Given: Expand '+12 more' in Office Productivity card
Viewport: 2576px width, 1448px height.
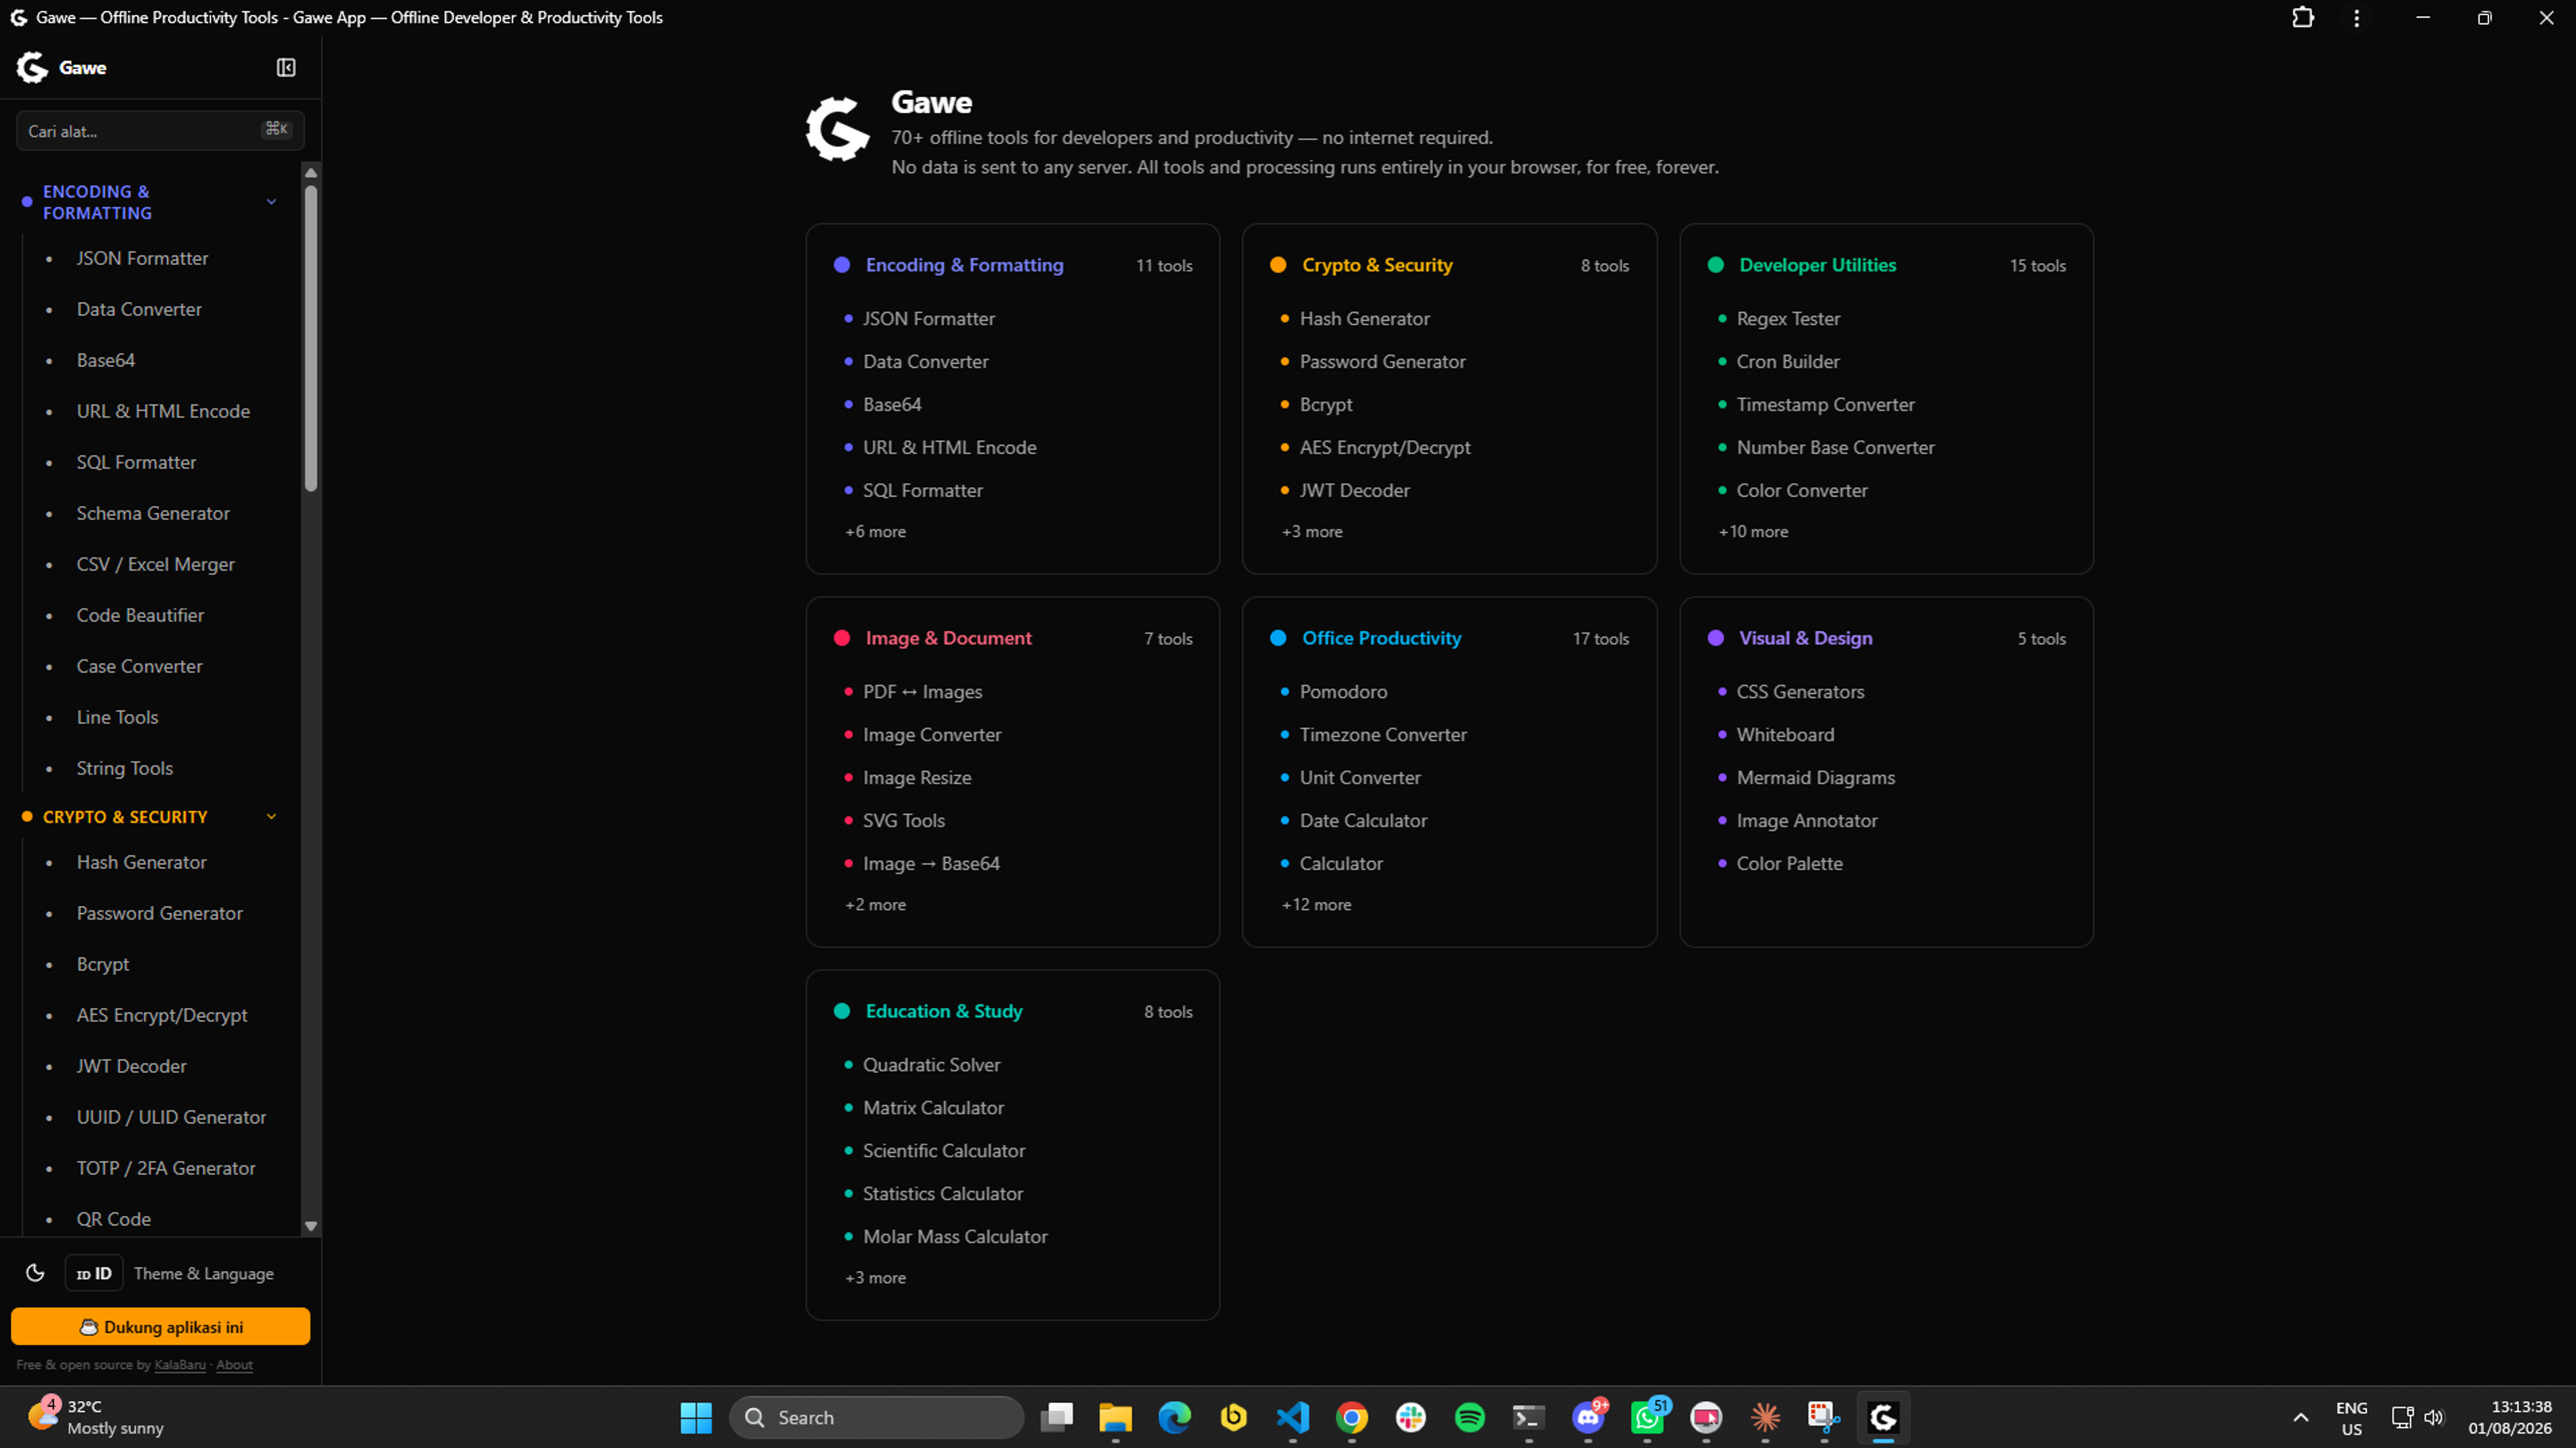Looking at the screenshot, I should coord(1316,905).
